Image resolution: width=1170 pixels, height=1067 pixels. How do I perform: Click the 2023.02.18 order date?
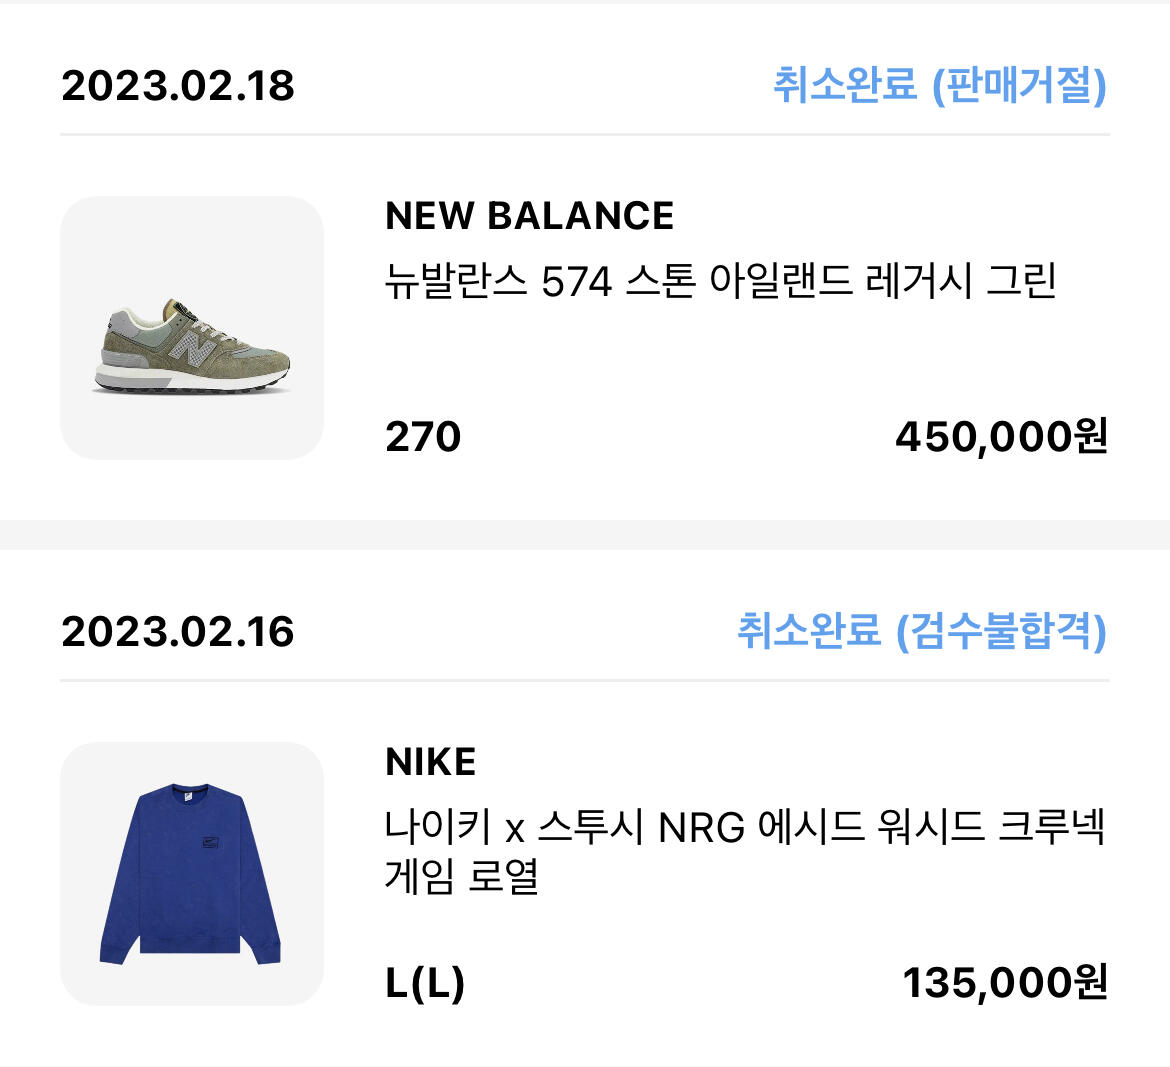click(x=178, y=85)
